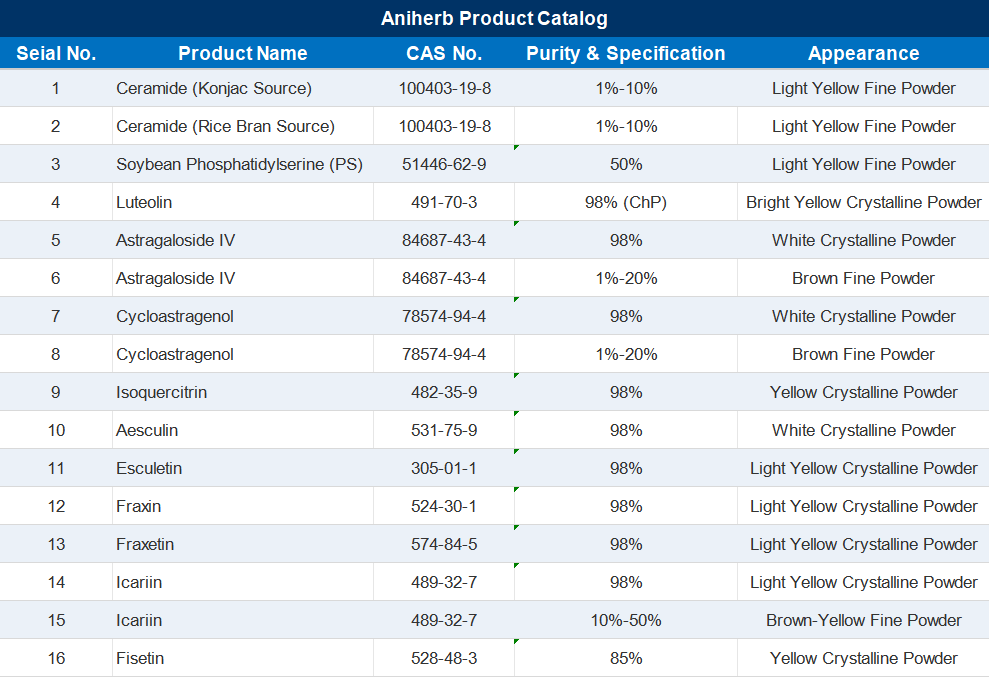Select the Product Name column header
Viewport: 989px width, 677px height.
(x=243, y=54)
